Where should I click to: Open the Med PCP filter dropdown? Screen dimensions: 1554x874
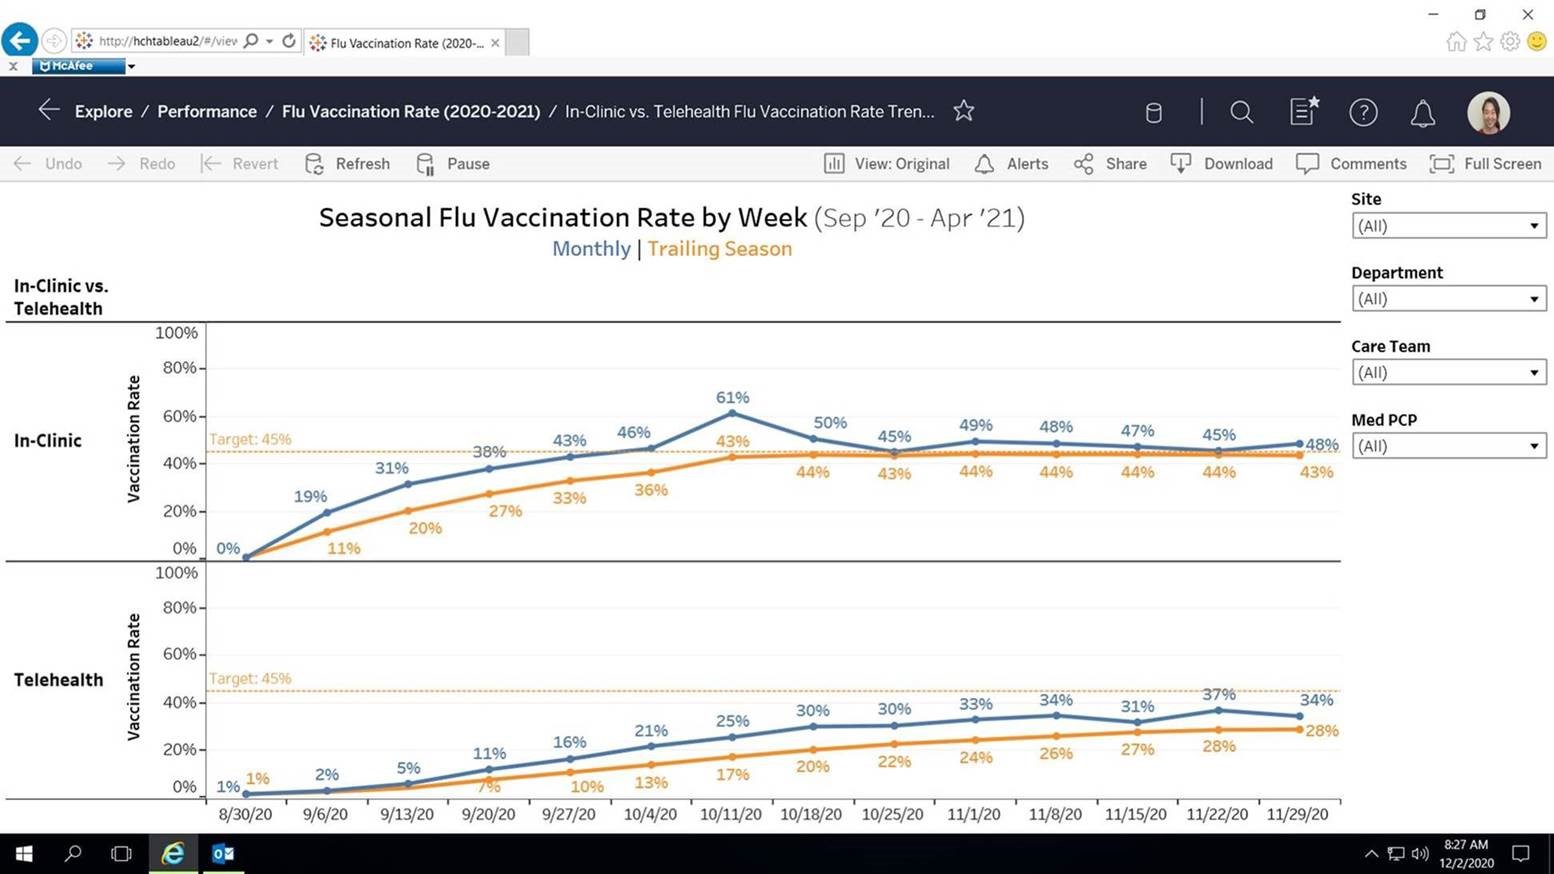pyautogui.click(x=1448, y=446)
